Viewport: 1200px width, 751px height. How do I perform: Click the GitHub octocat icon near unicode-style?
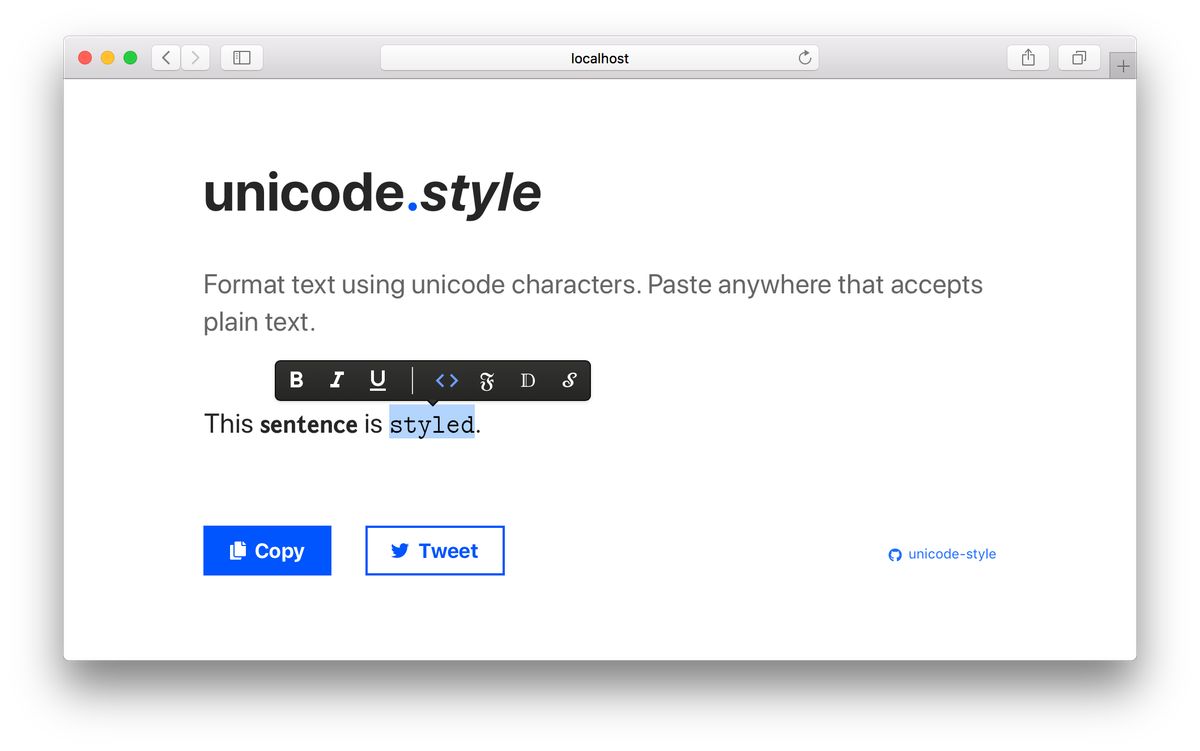click(894, 554)
